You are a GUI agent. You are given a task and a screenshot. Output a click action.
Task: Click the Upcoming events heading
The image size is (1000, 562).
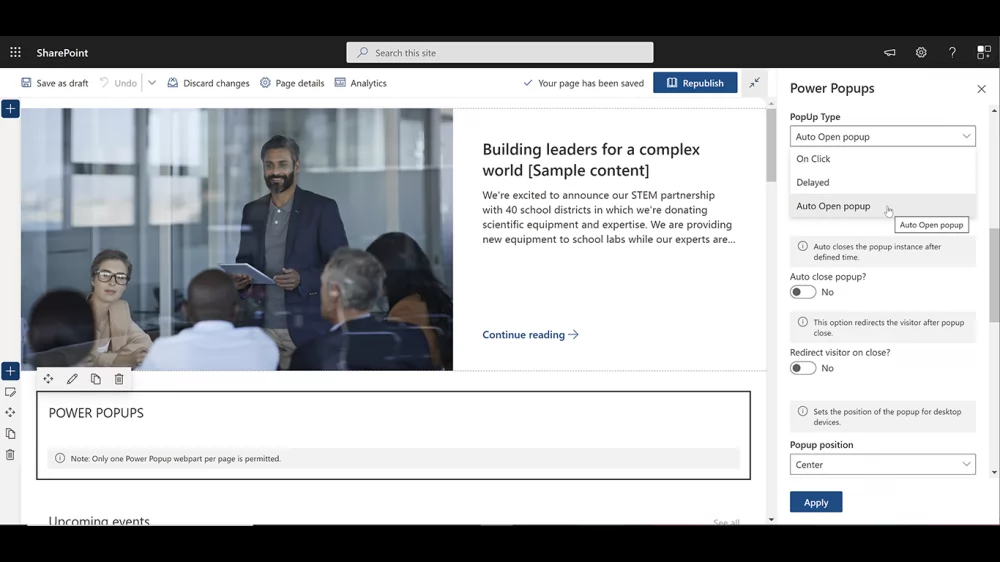[x=99, y=521]
